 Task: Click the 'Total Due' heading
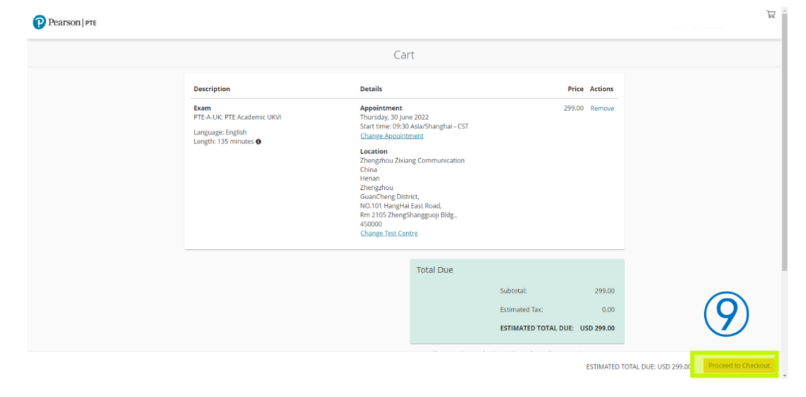pos(435,269)
